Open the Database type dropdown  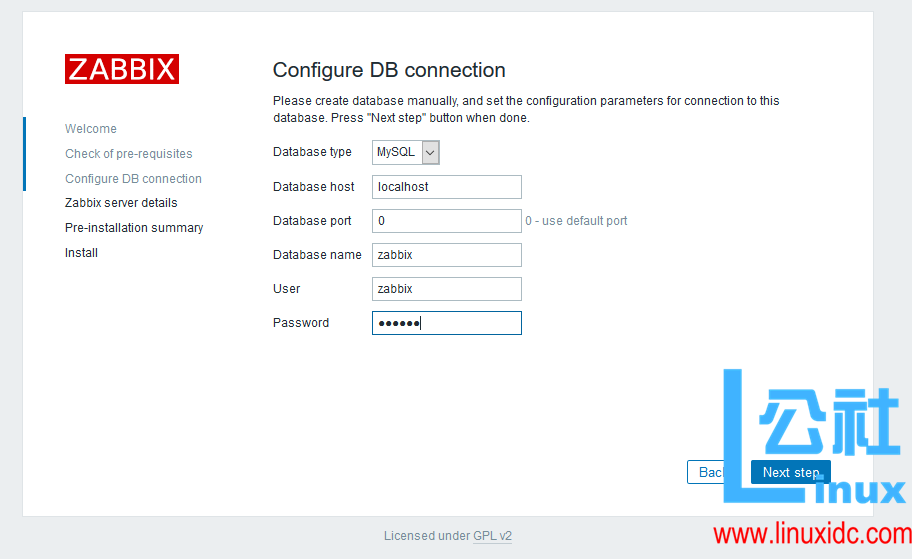(405, 152)
